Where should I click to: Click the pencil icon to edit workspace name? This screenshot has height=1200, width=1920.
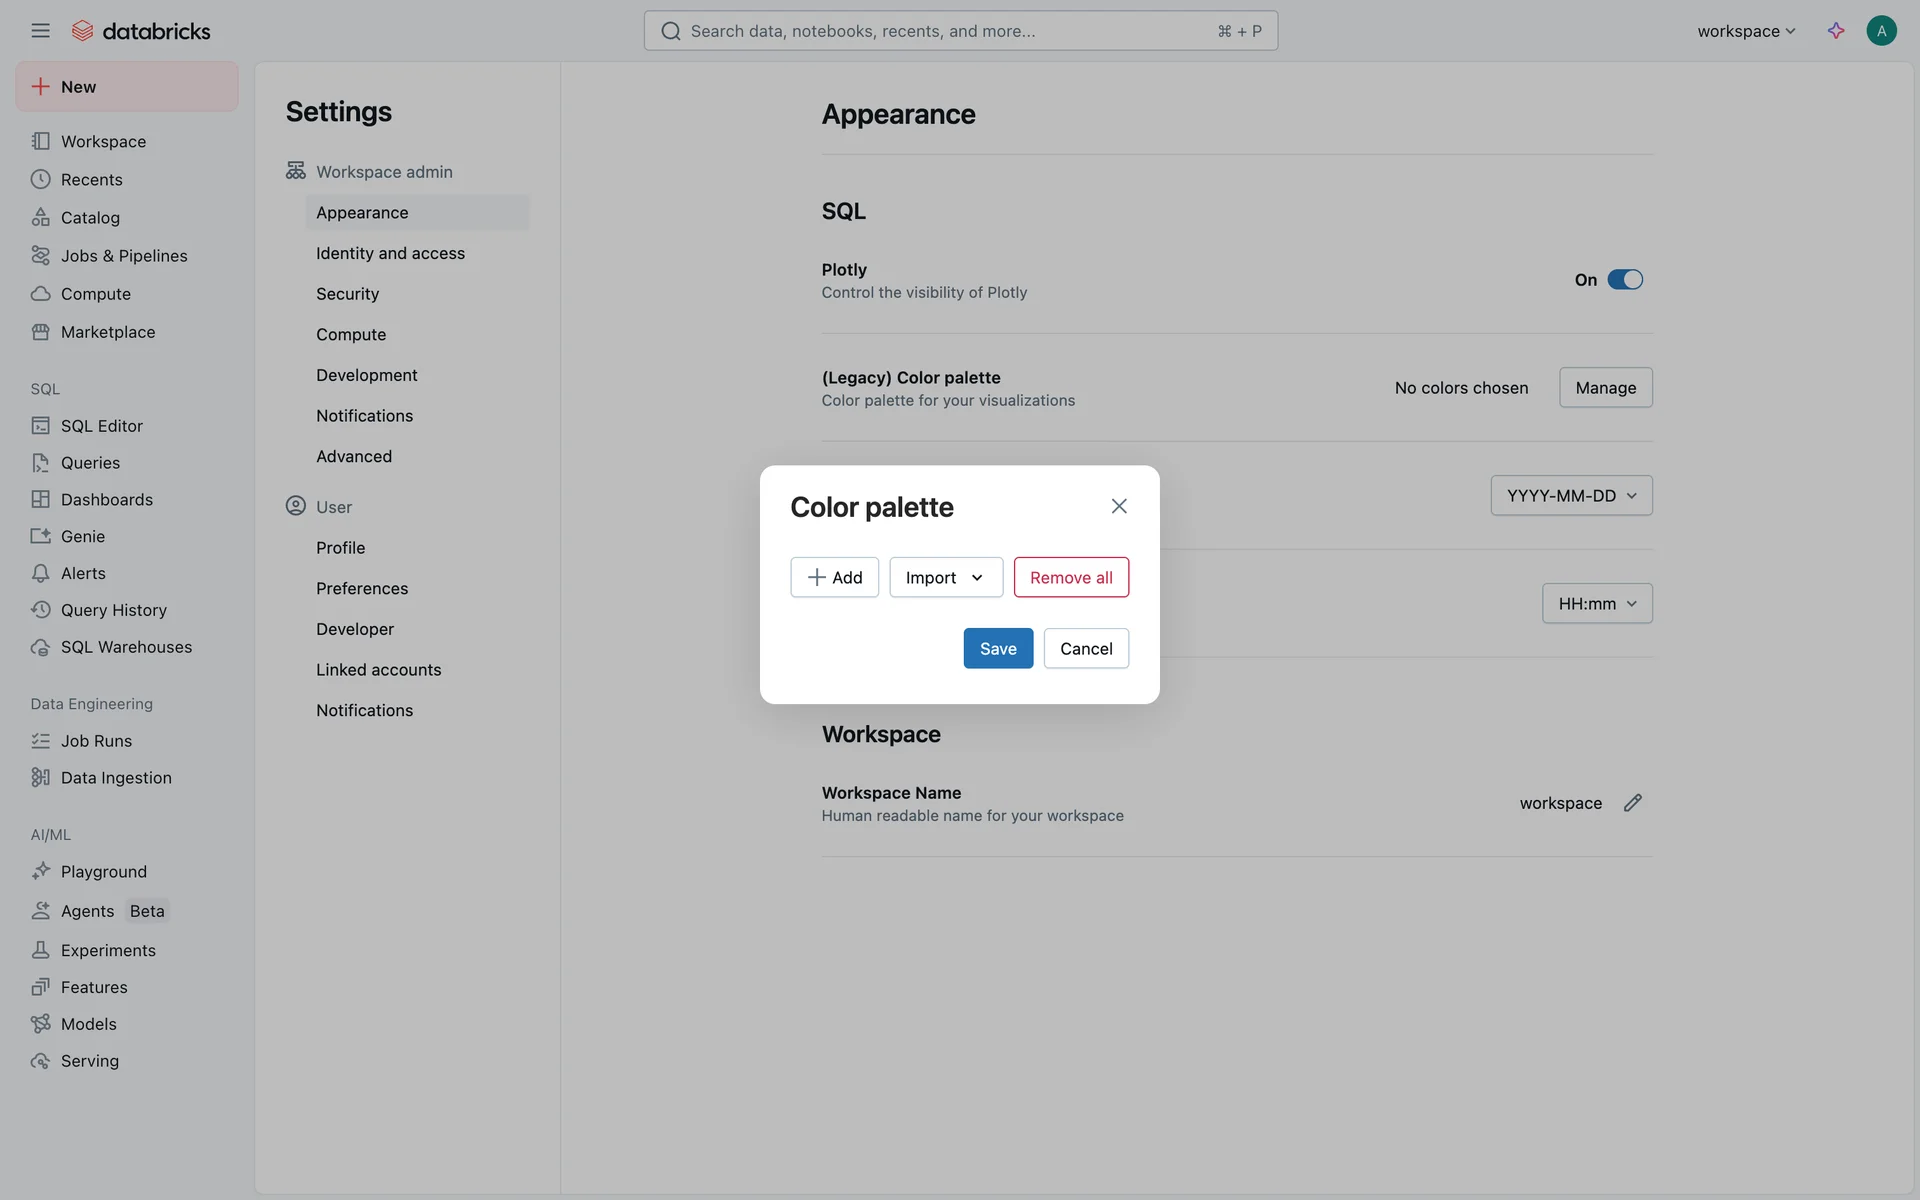[x=1632, y=803]
